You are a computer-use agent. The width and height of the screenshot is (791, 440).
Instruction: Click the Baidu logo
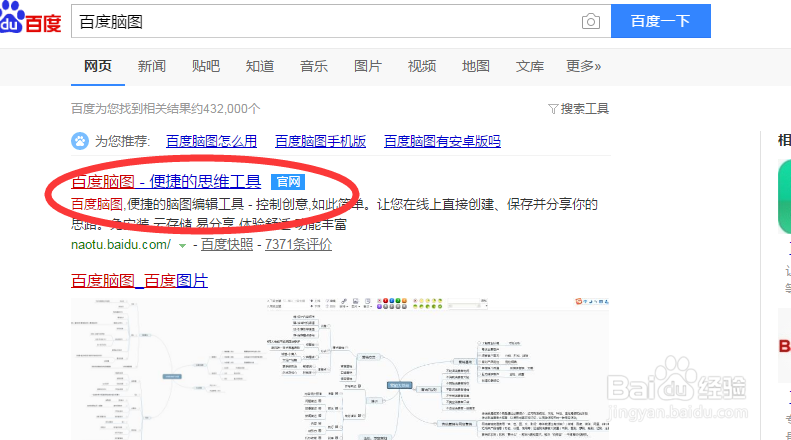pyautogui.click(x=30, y=18)
